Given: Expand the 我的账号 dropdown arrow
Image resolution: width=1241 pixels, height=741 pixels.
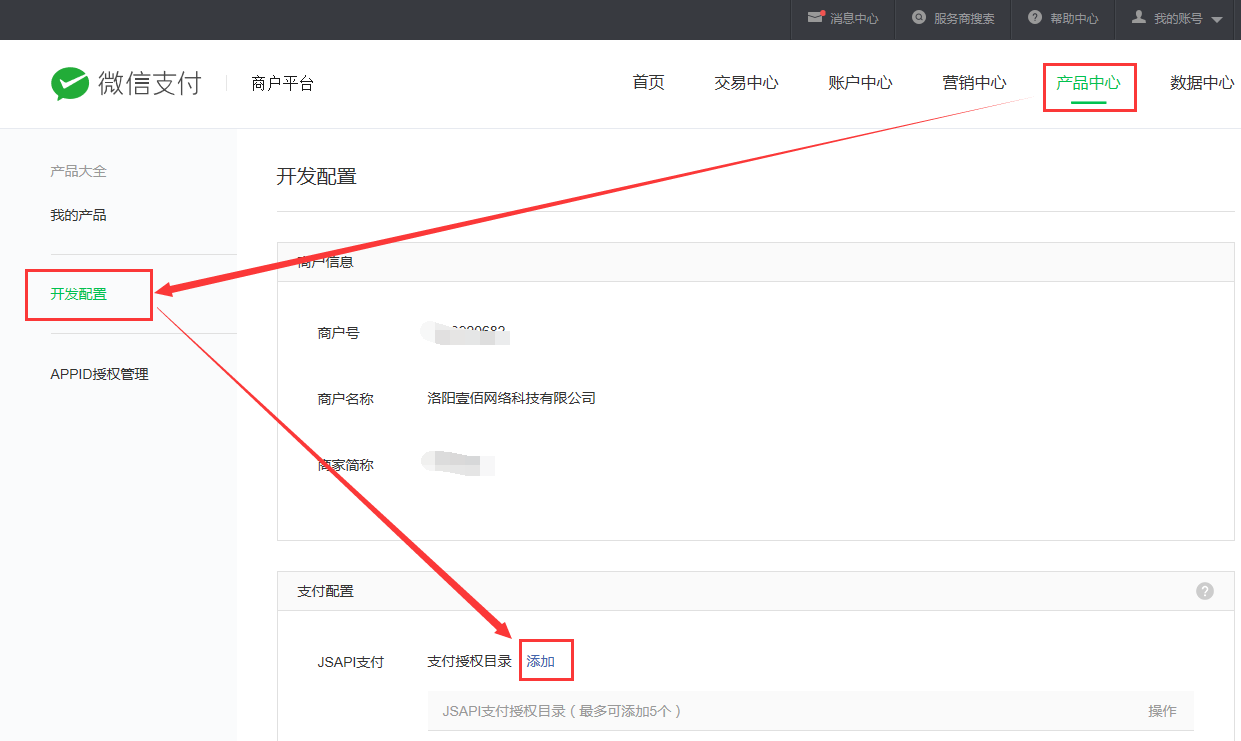Looking at the screenshot, I should (x=1216, y=19).
